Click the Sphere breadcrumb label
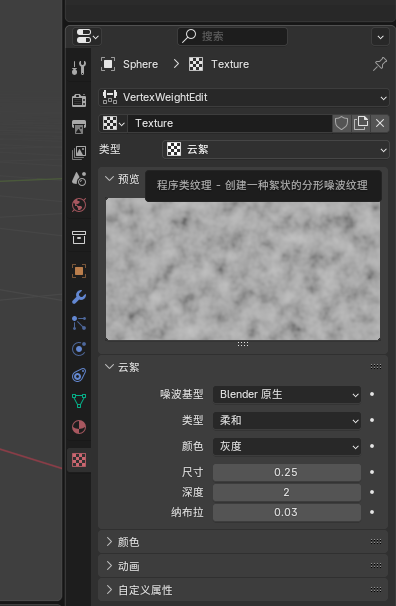 140,64
